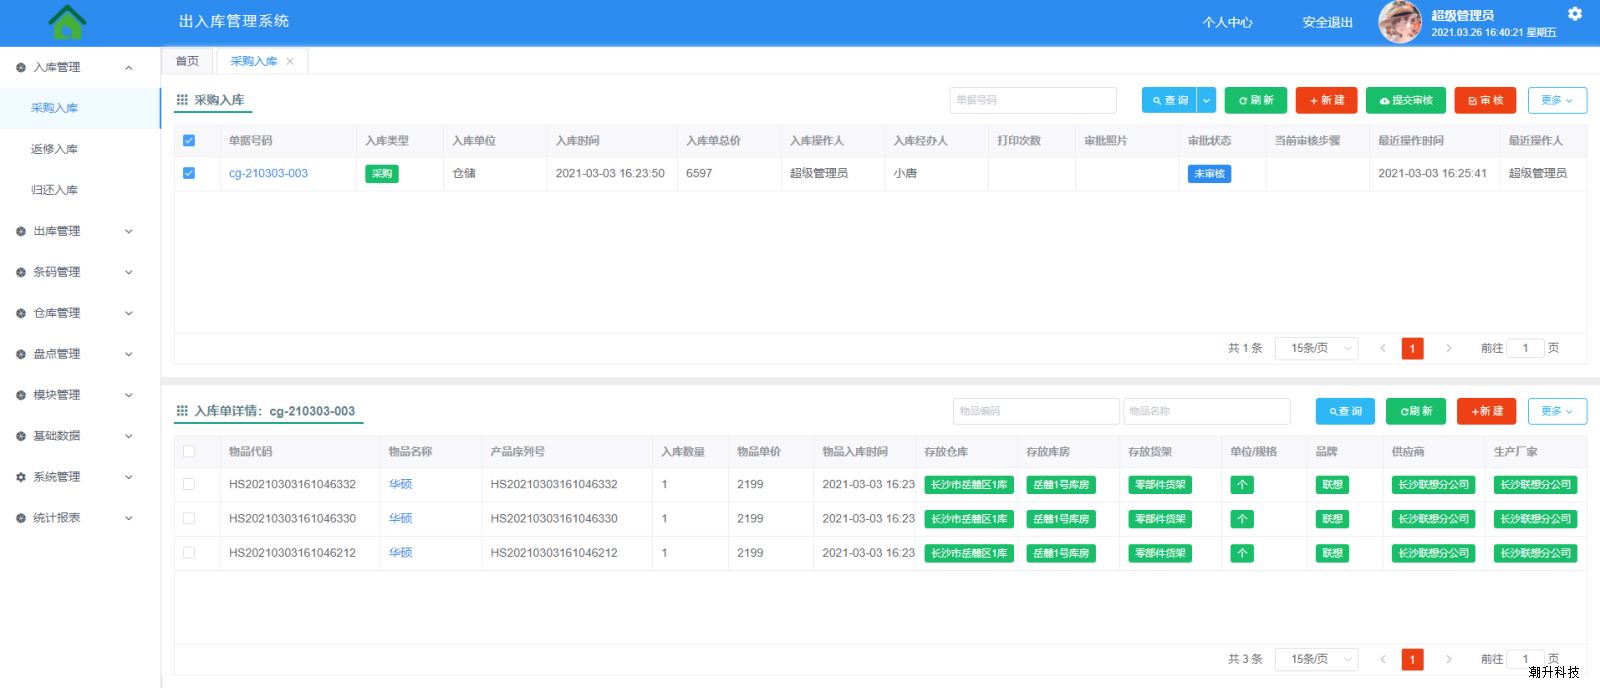Focus the 单据号码 search field
Image resolution: width=1600 pixels, height=688 pixels.
coord(1033,100)
